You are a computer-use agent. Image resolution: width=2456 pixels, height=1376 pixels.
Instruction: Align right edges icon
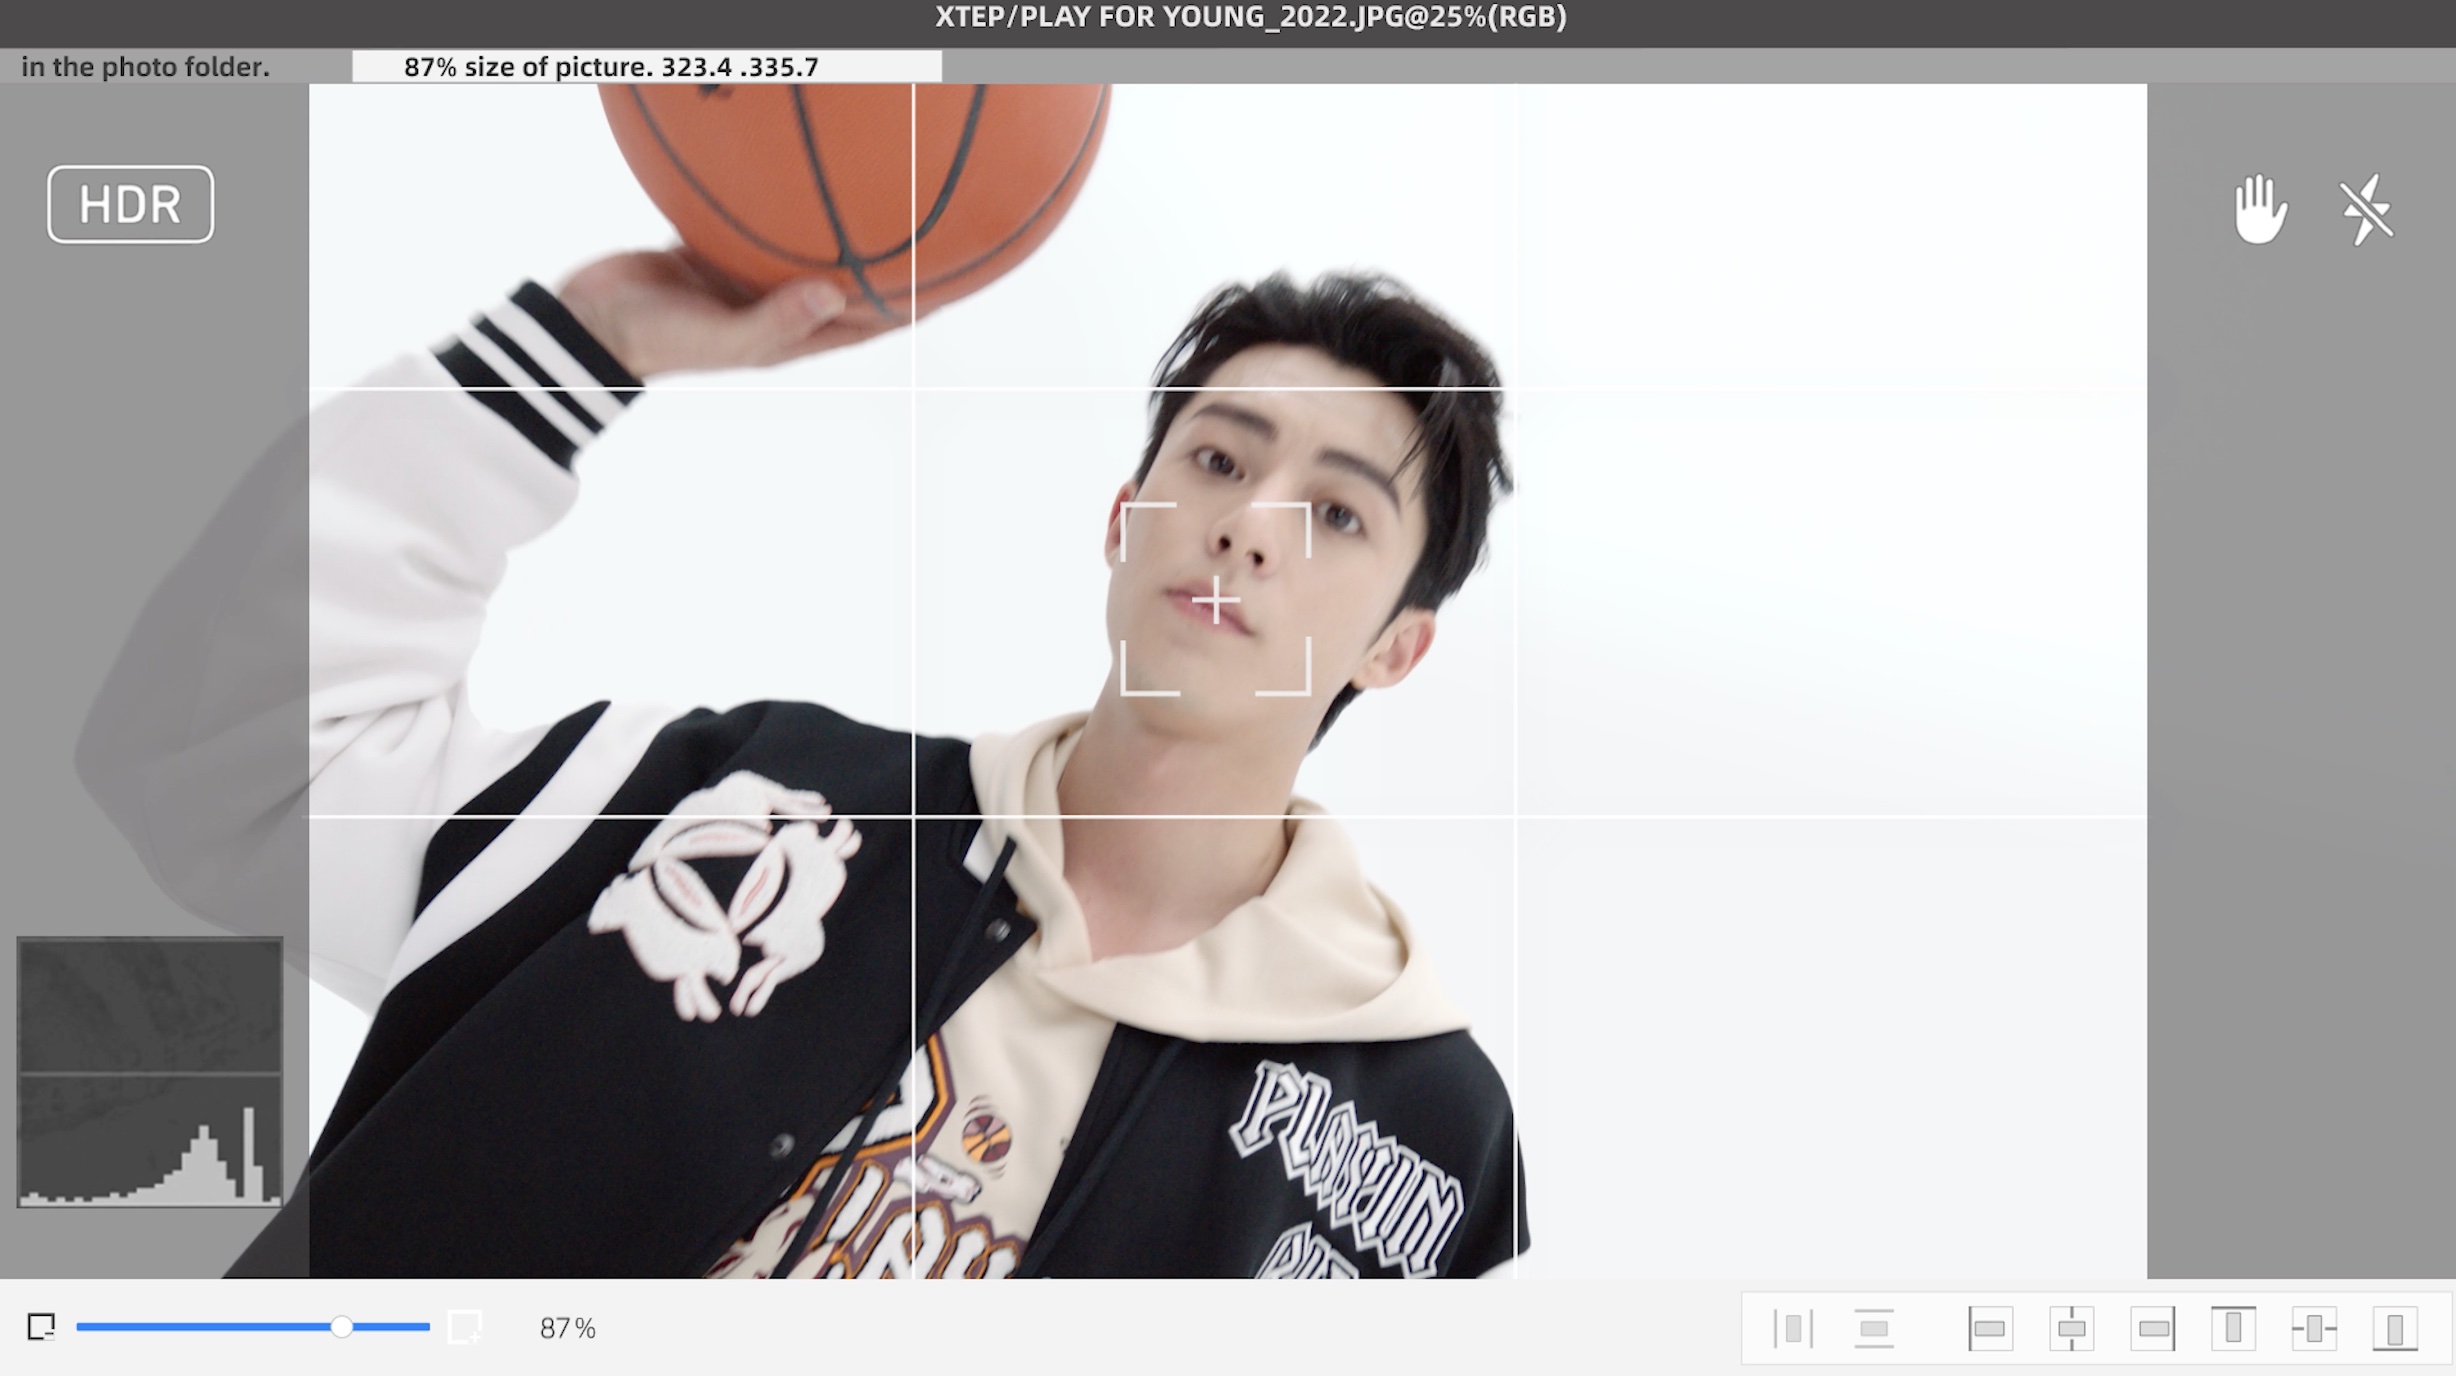[2152, 1329]
